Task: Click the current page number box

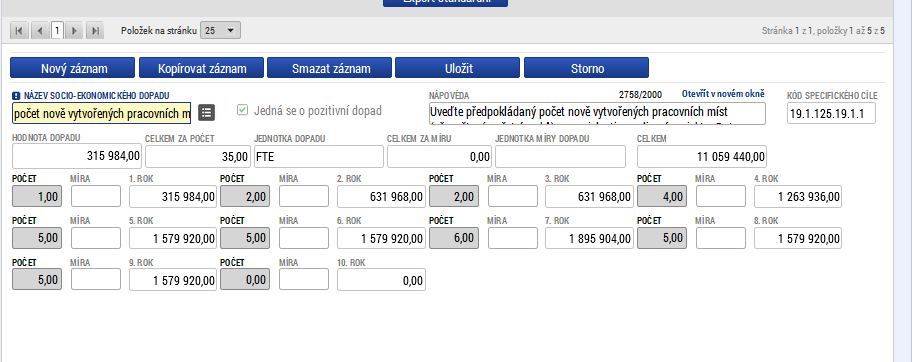Action: point(56,31)
